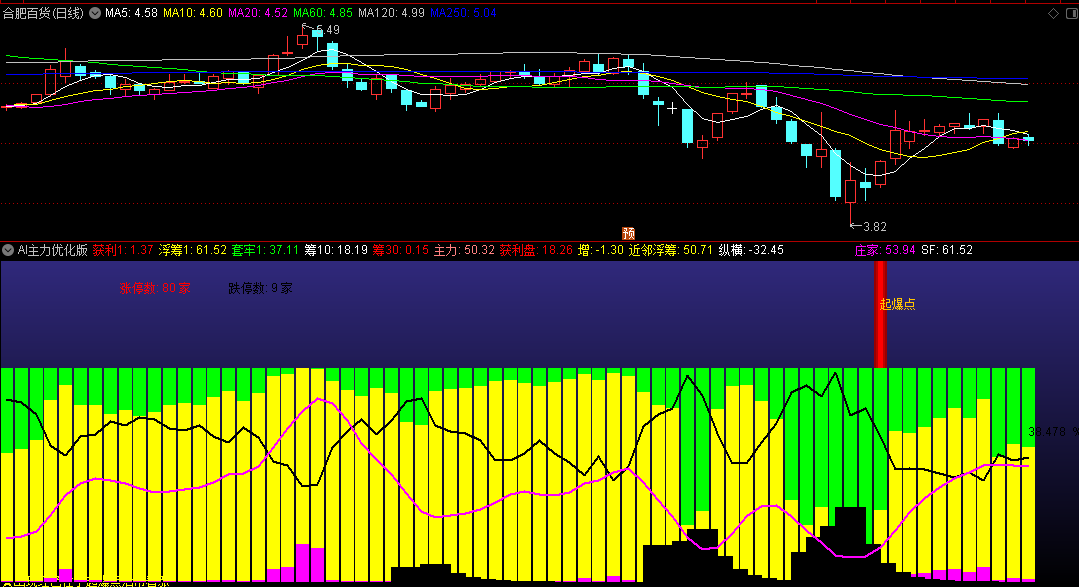Click the 涨停数: 80 家 label
The image size is (1079, 587).
[155, 288]
